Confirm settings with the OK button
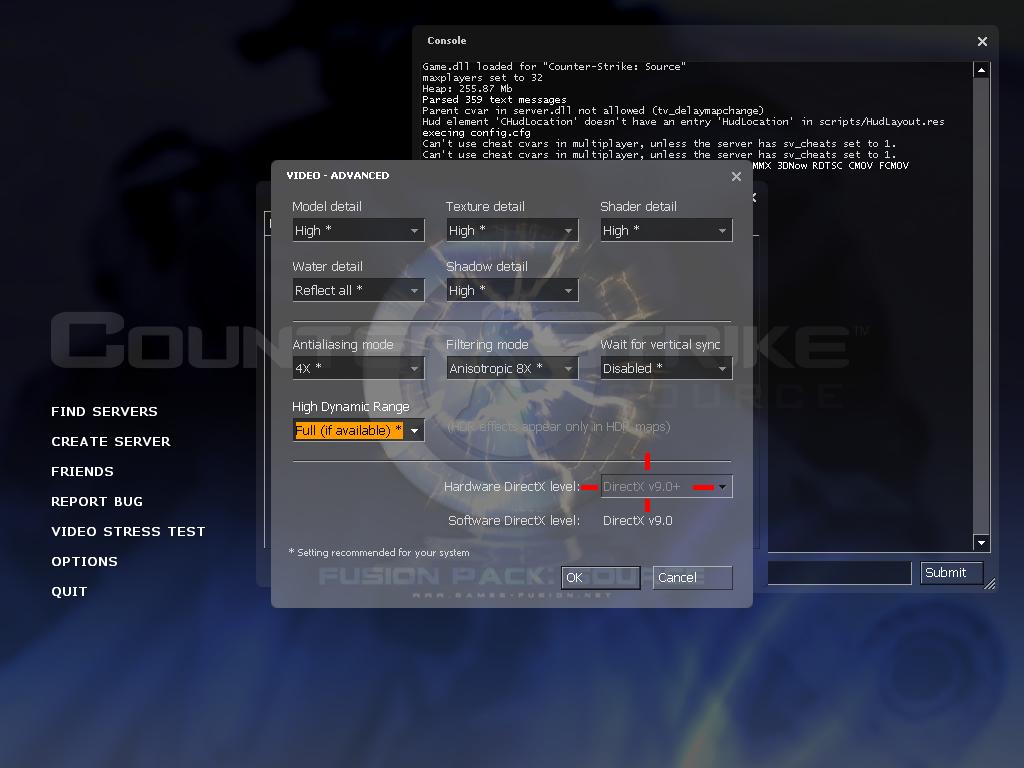The height and width of the screenshot is (768, 1024). [x=600, y=577]
